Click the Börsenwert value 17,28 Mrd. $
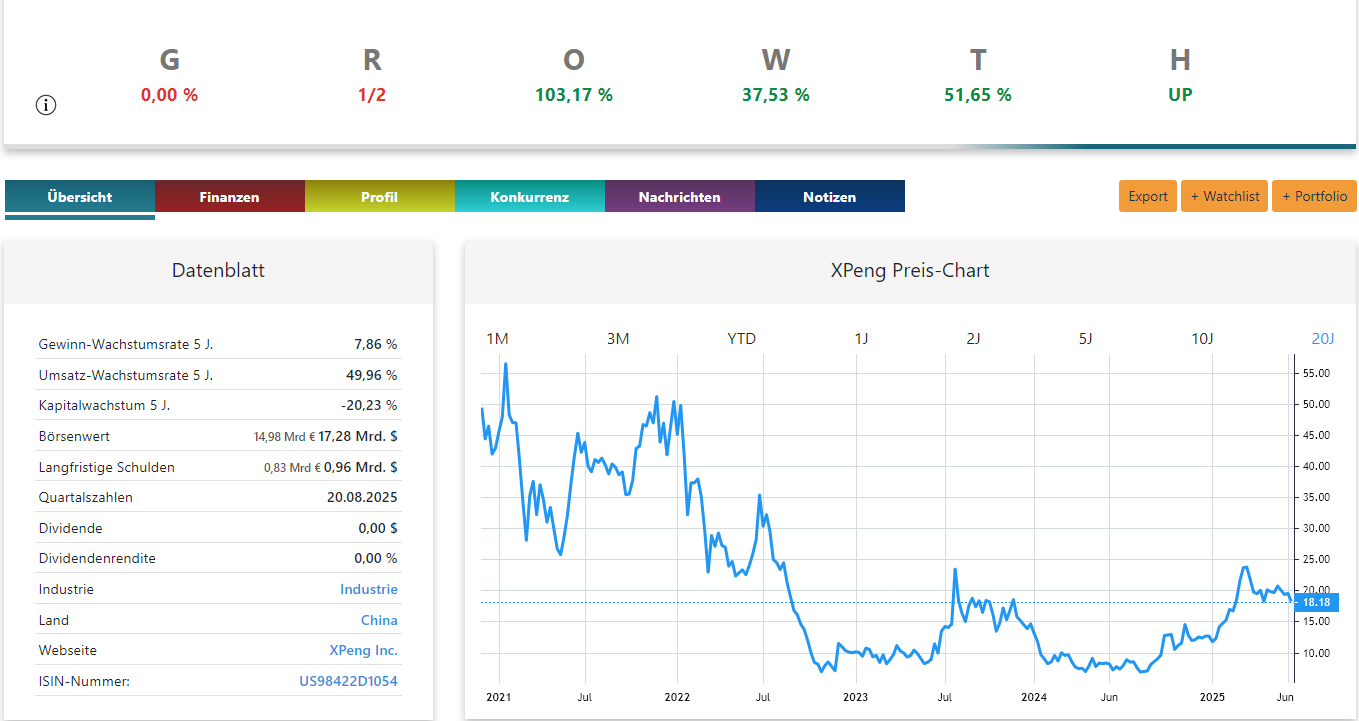This screenshot has height=721, width=1359. (x=357, y=436)
